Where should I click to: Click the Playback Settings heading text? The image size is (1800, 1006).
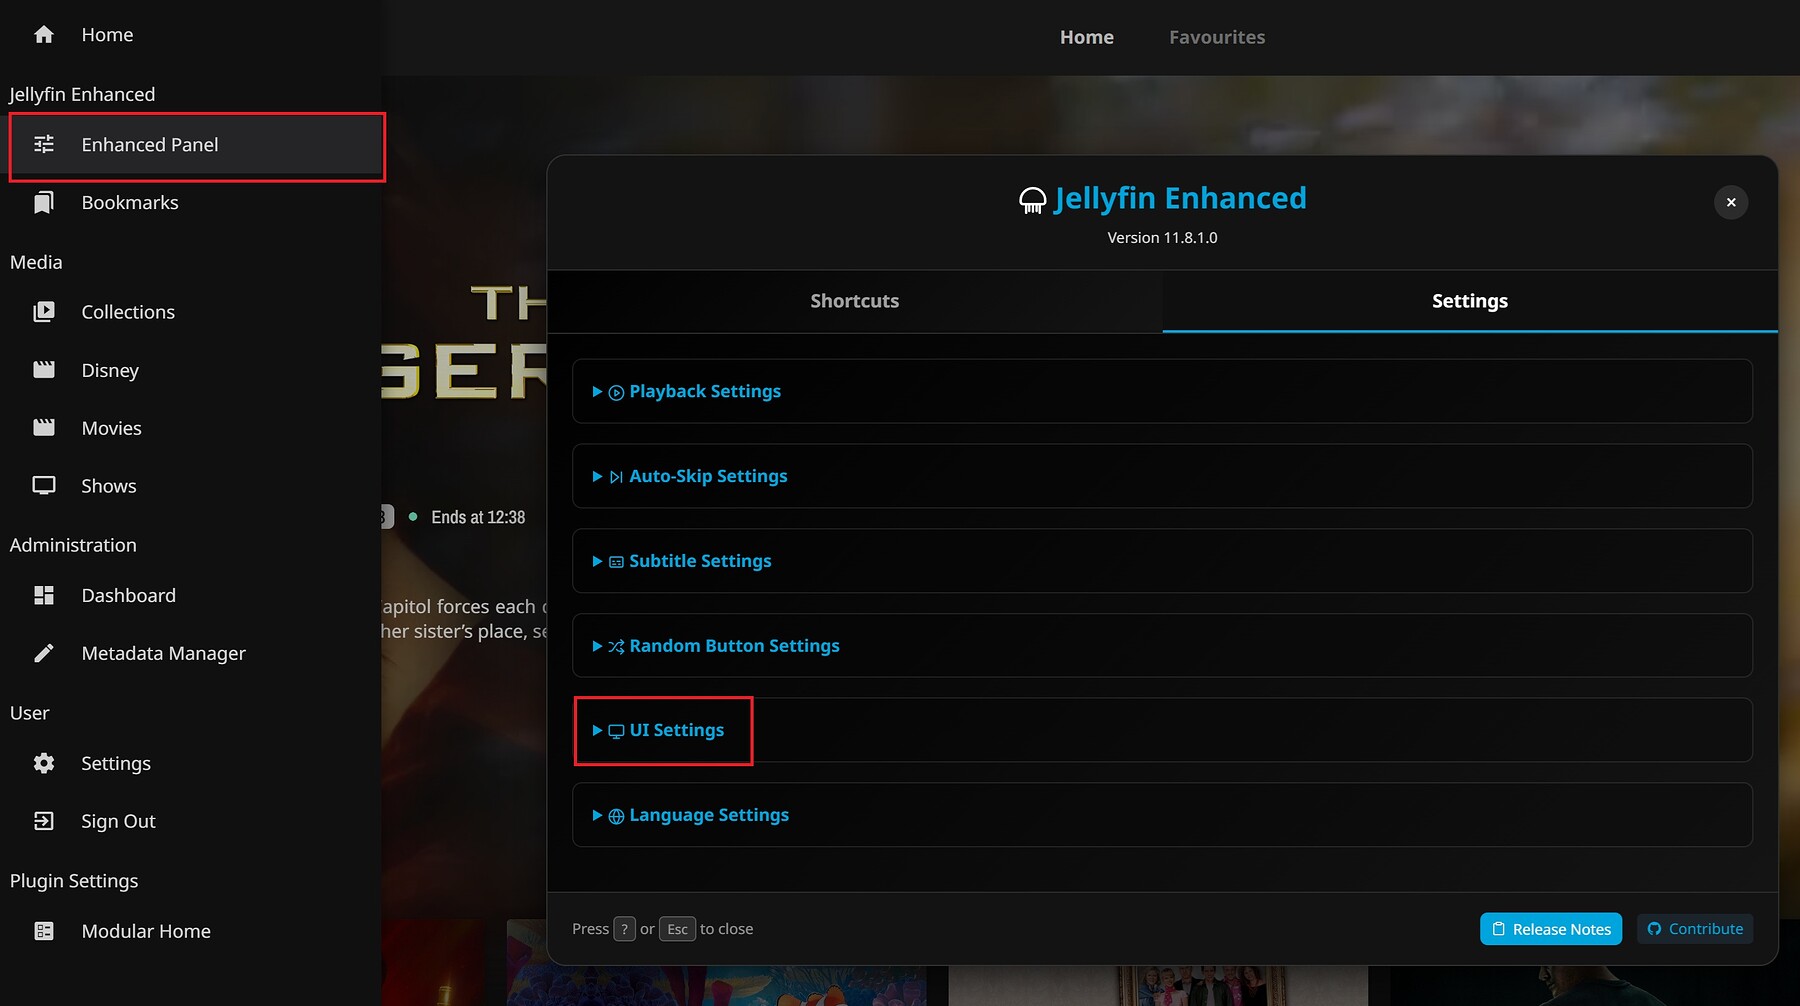705,392
